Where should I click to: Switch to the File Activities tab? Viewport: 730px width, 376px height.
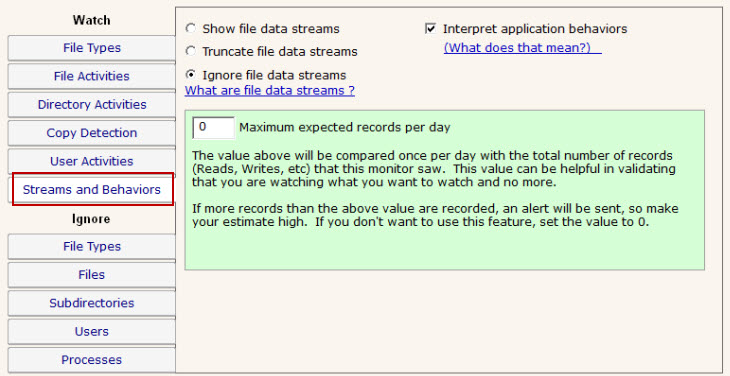click(x=92, y=76)
